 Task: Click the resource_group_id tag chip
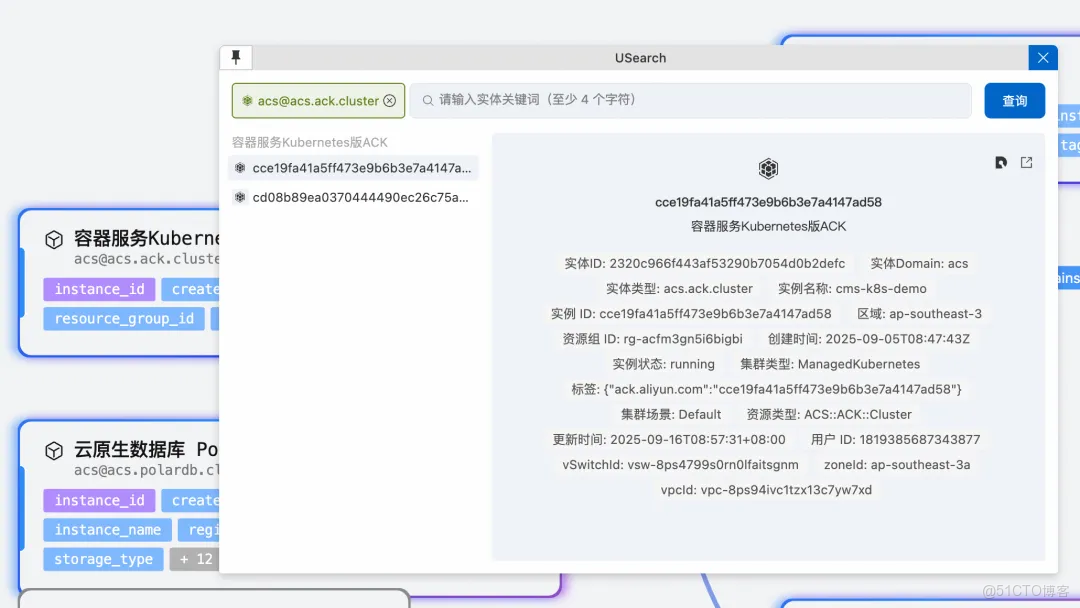pos(123,318)
